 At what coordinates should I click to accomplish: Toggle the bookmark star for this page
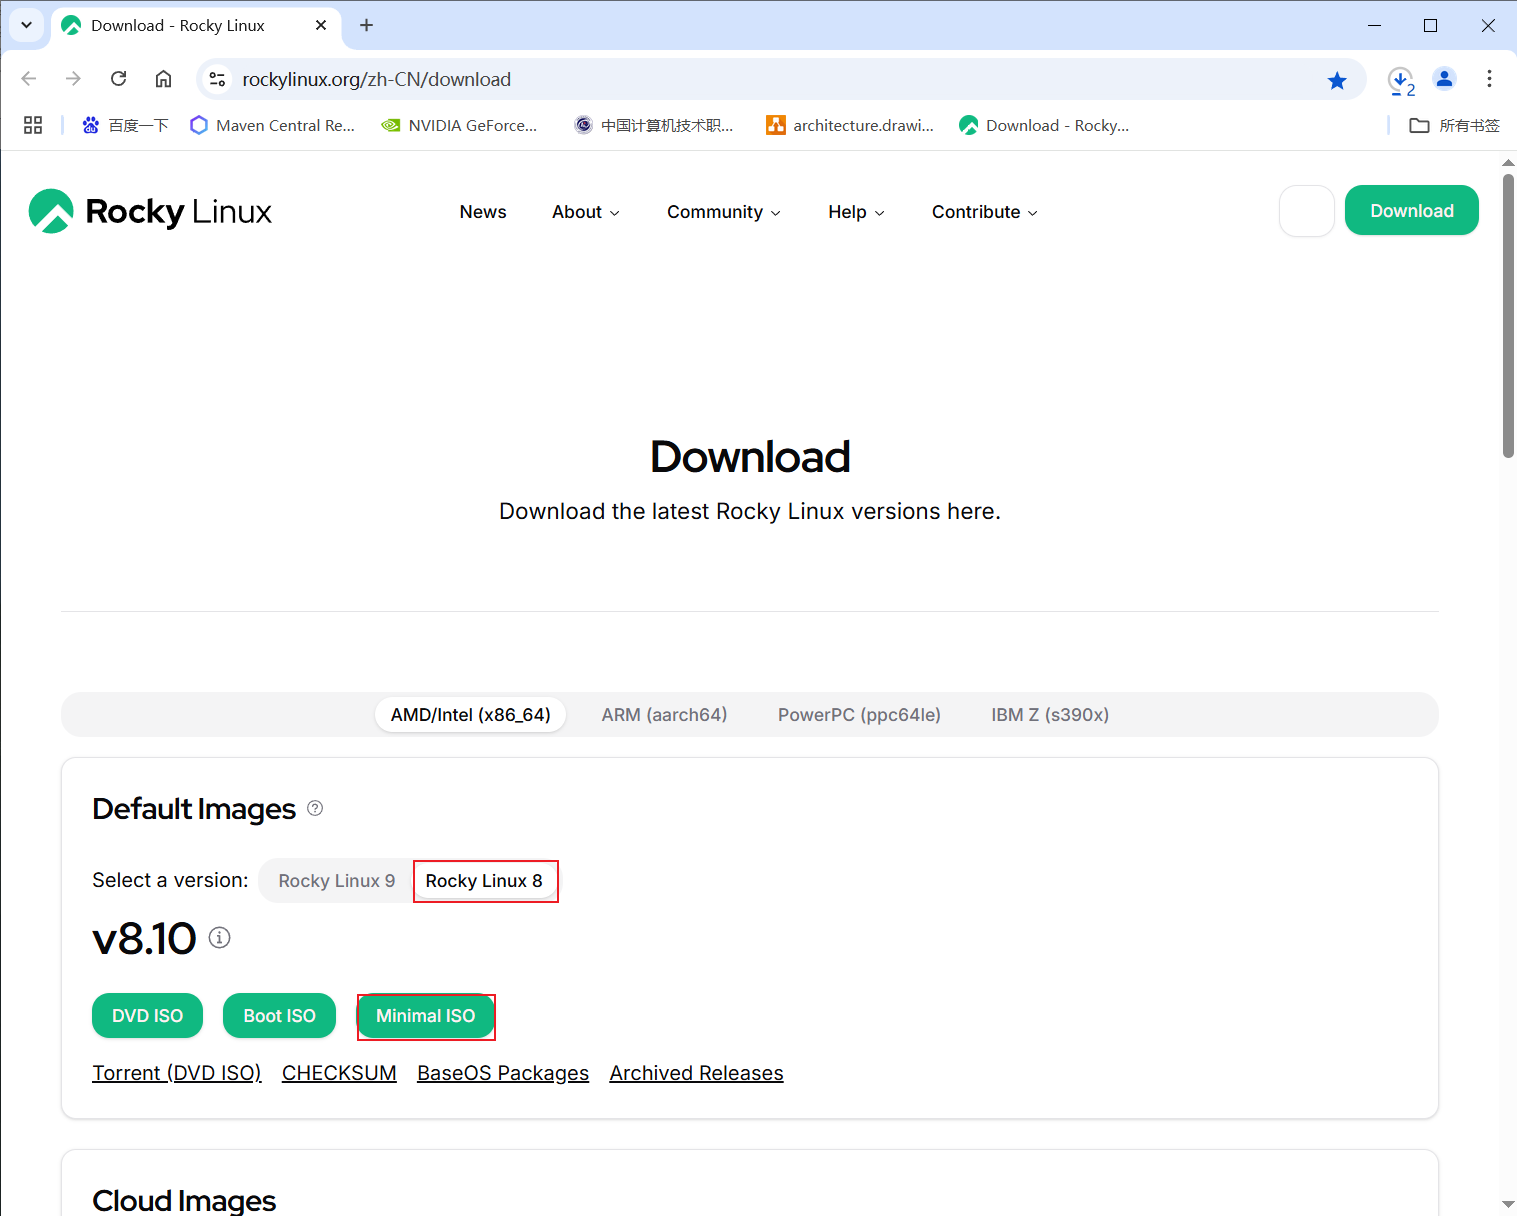pos(1337,80)
